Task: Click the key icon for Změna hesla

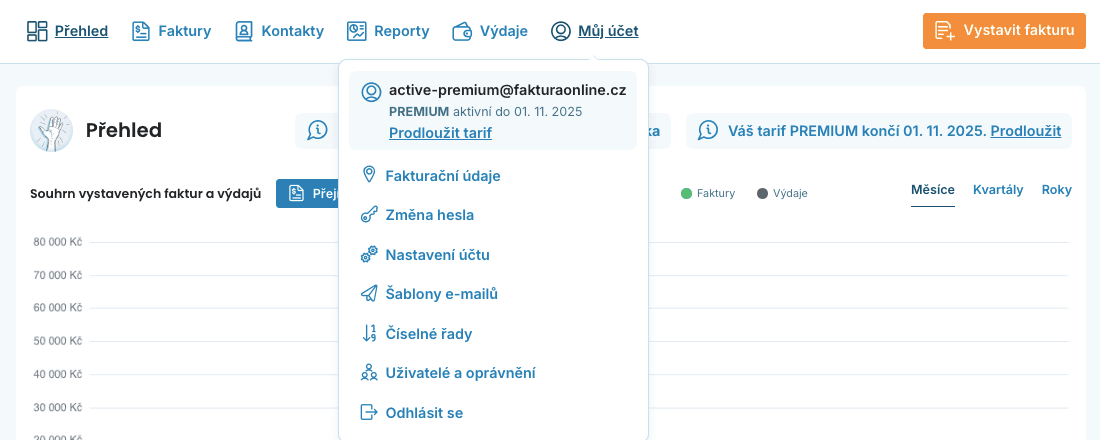Action: pos(369,215)
